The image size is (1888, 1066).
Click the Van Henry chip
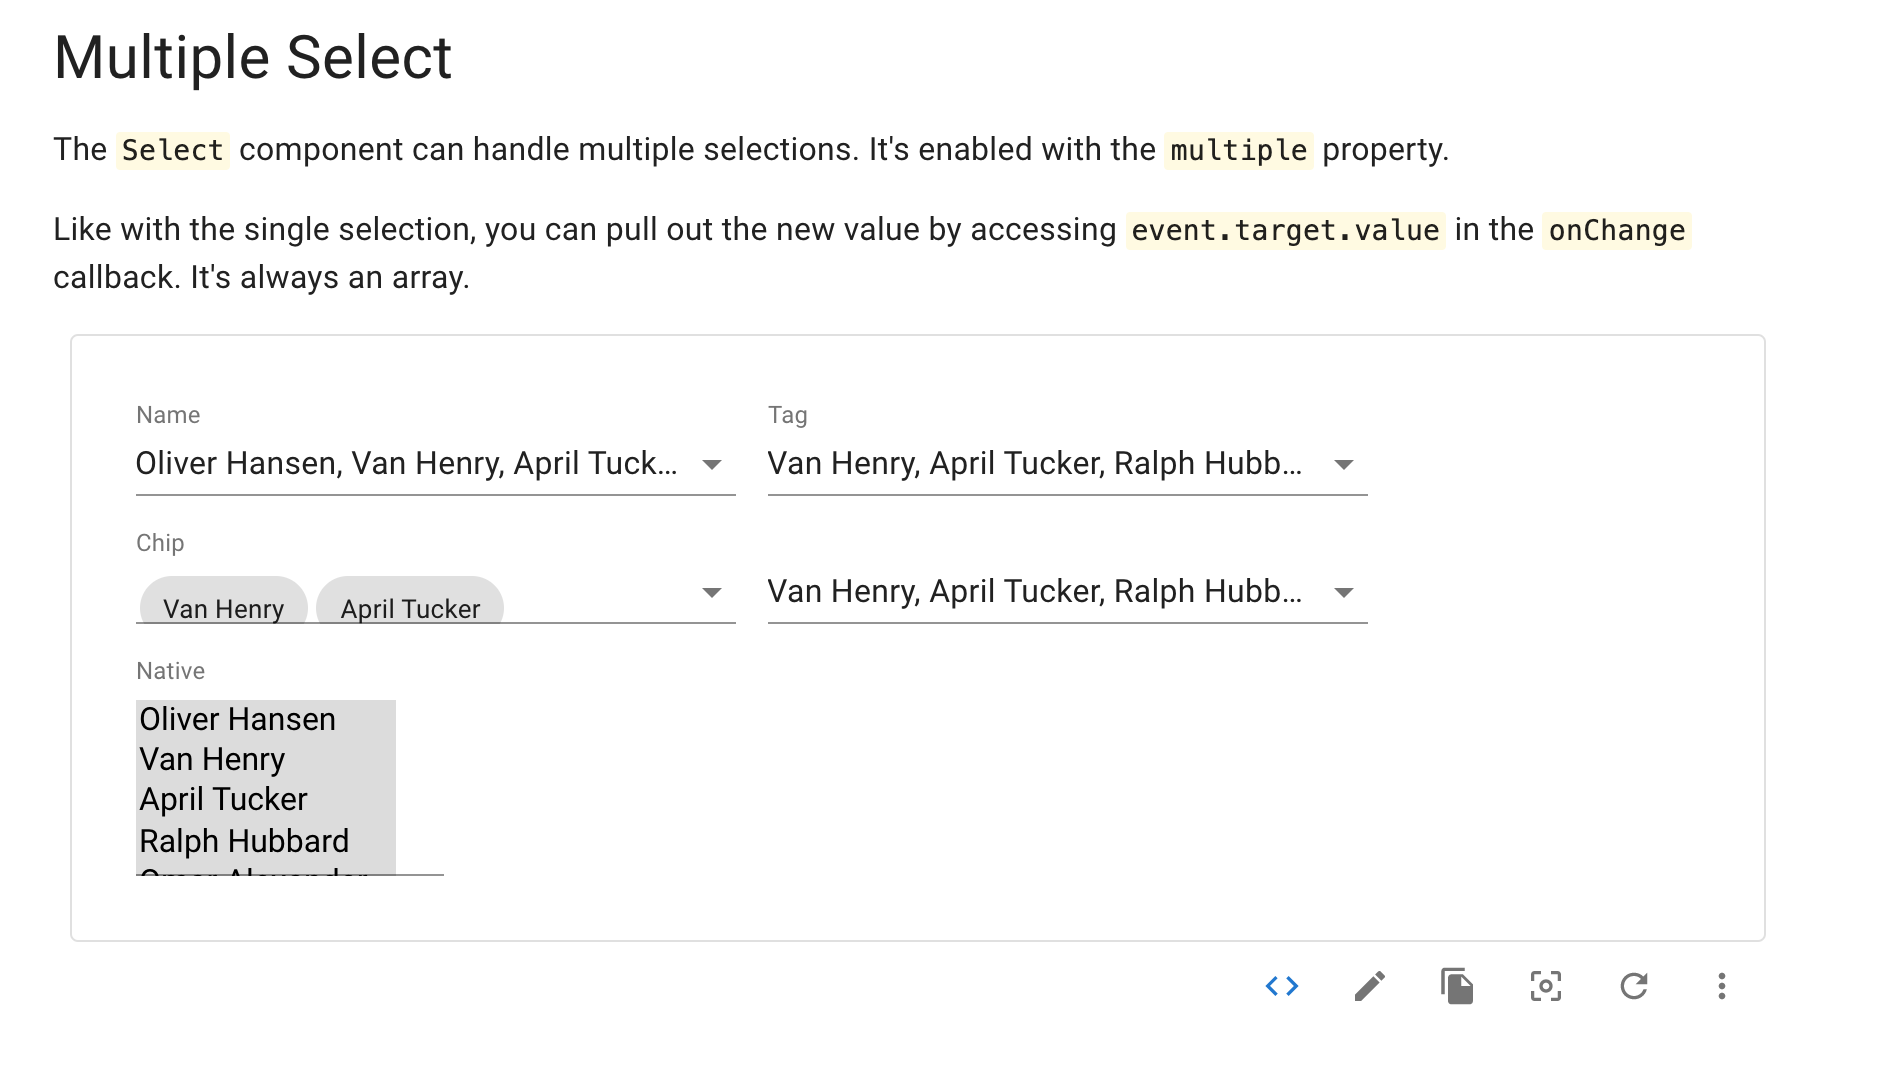222,605
